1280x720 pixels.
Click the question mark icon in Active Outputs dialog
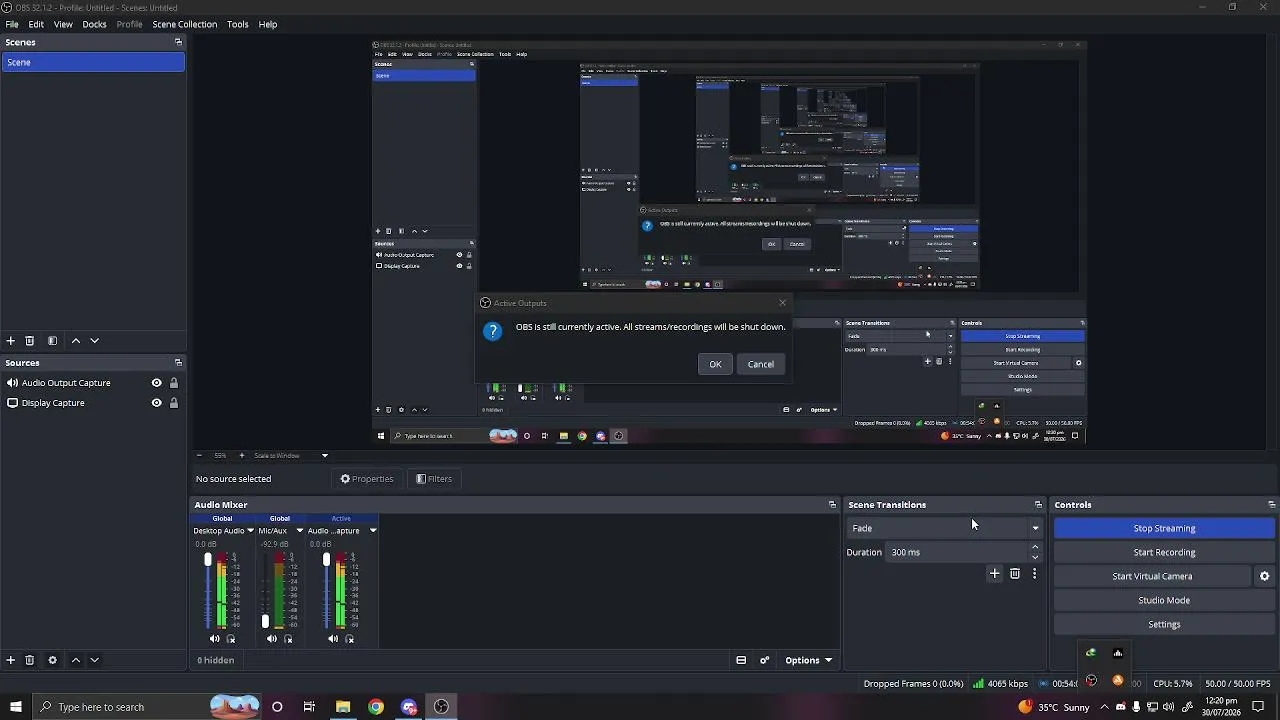[492, 332]
